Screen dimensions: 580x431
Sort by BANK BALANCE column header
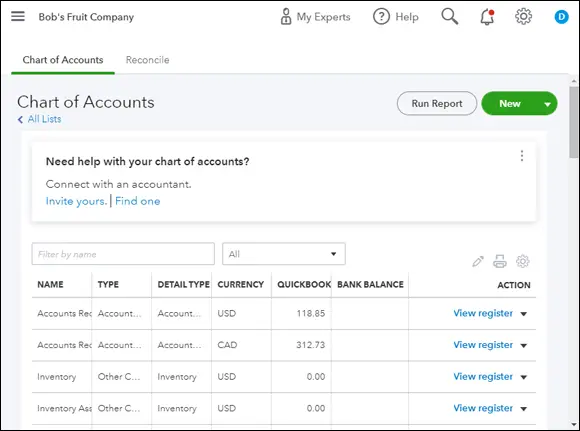370,284
